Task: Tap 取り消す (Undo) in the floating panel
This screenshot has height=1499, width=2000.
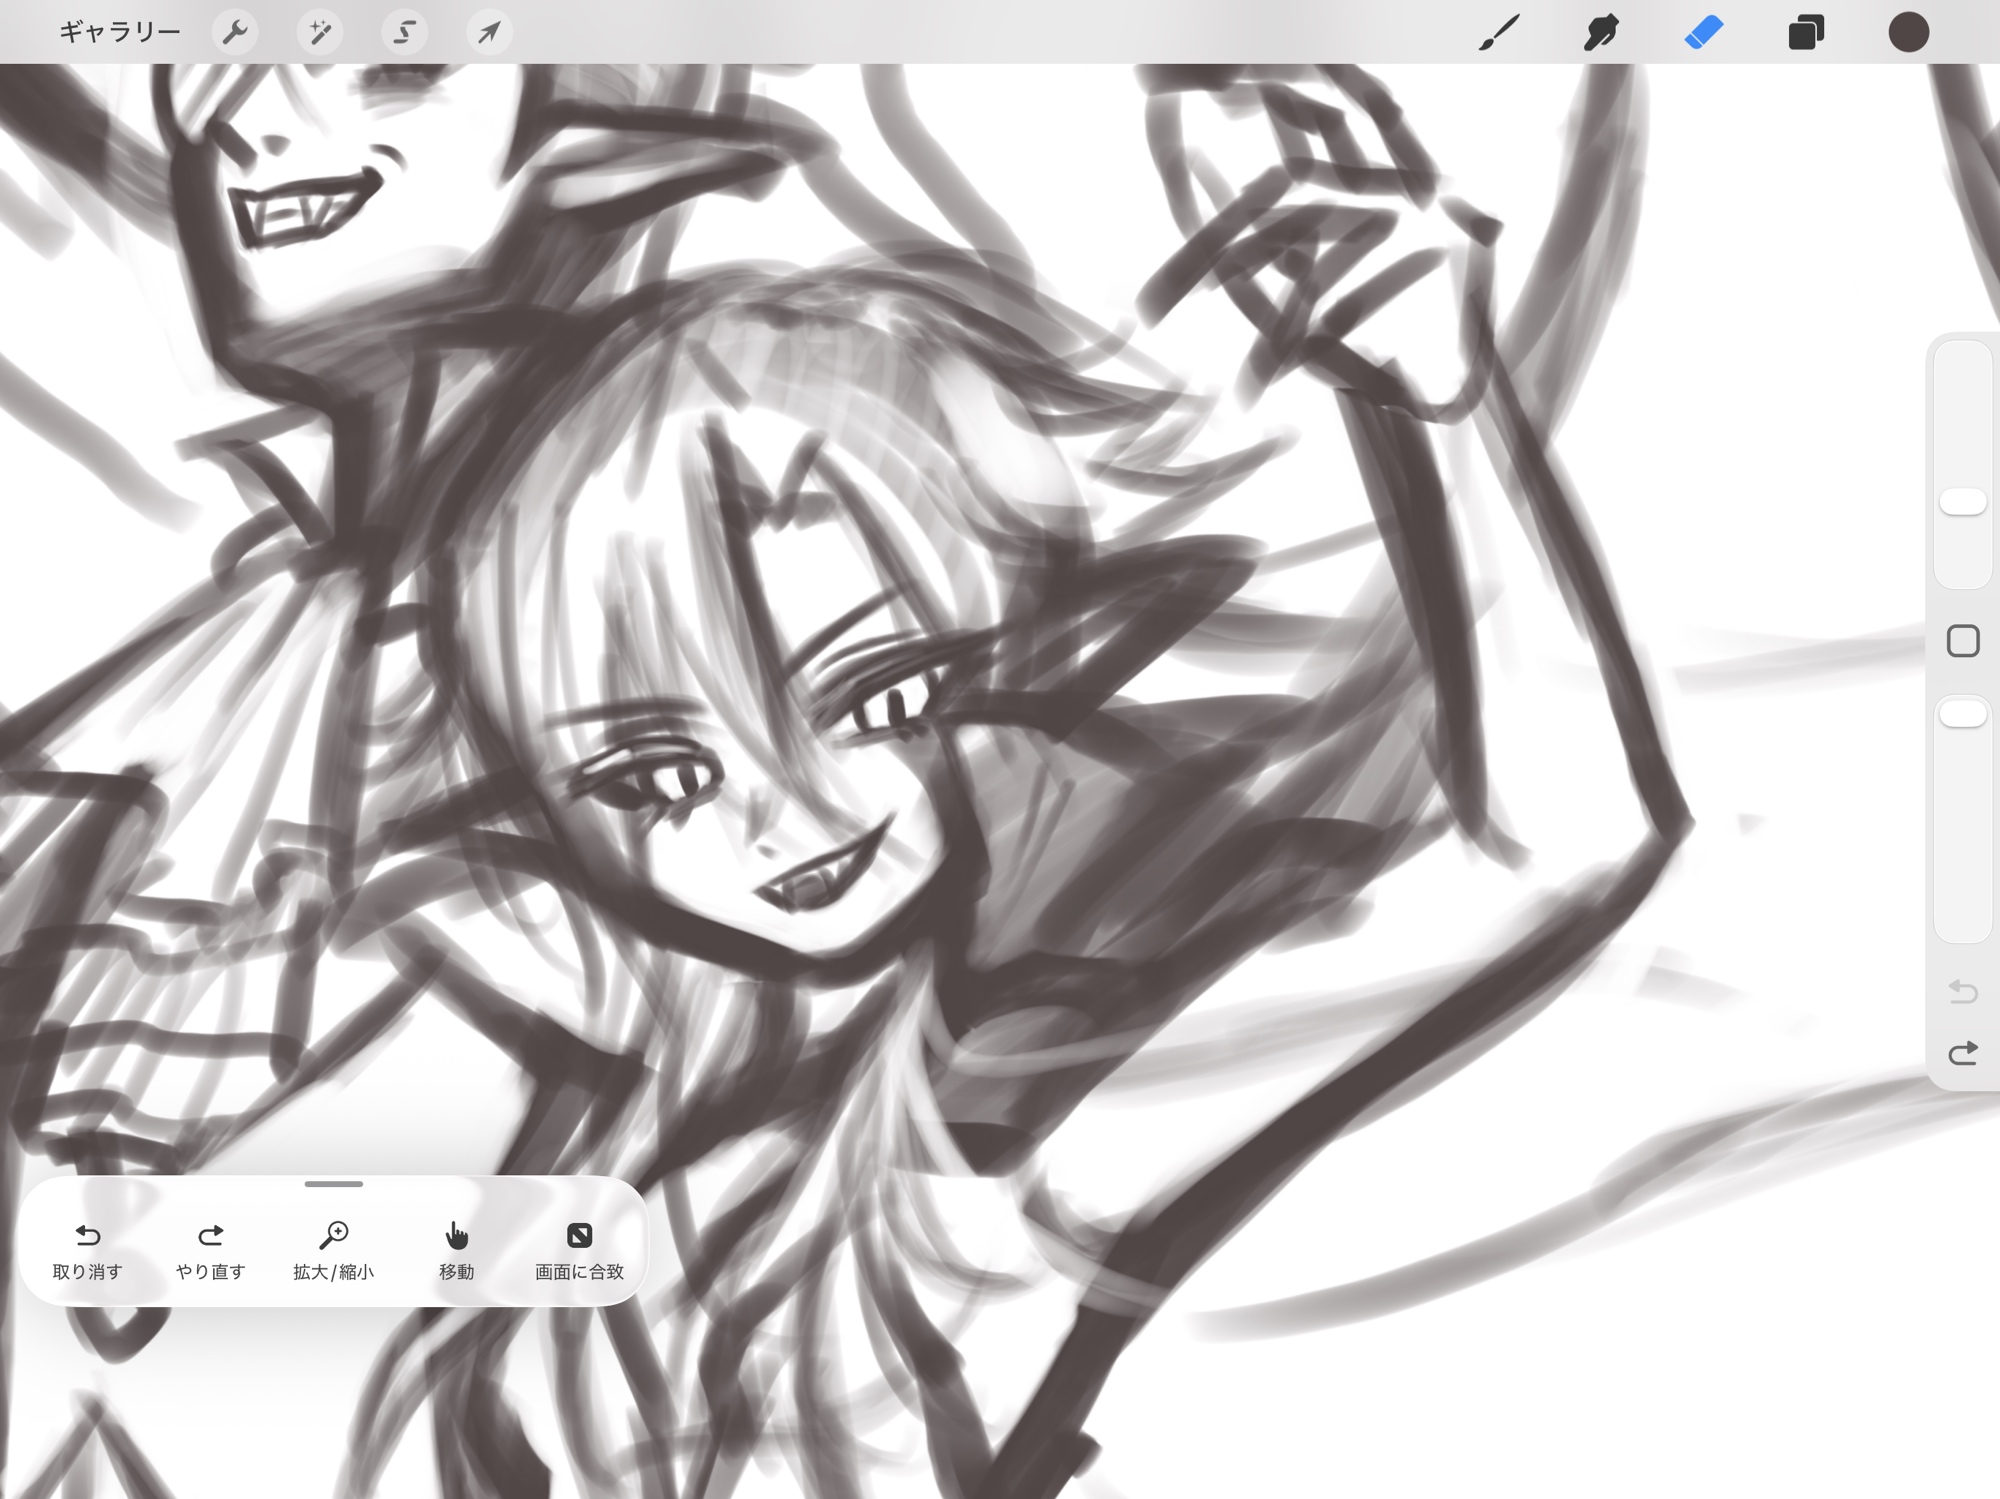Action: tap(88, 1248)
